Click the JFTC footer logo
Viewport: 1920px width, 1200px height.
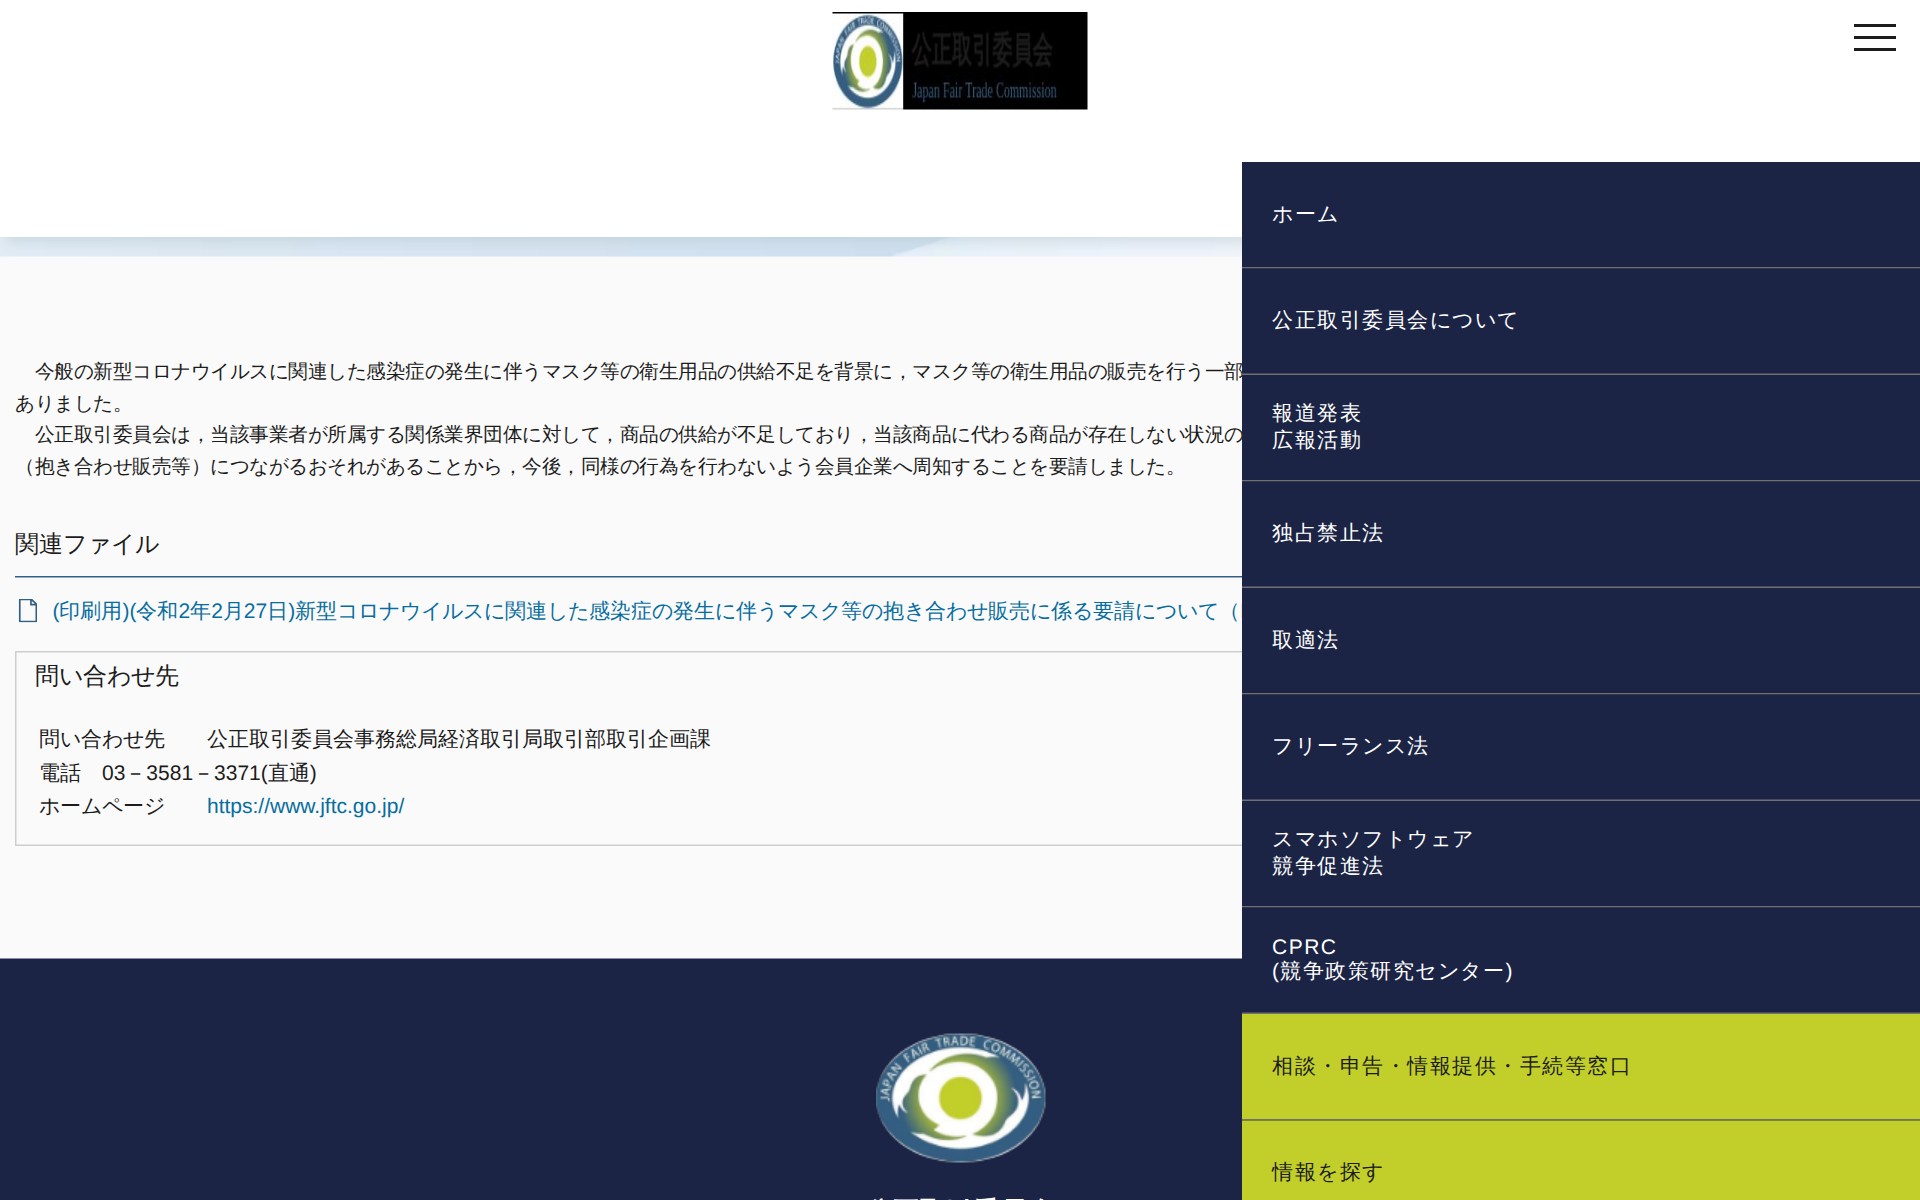tap(958, 1097)
